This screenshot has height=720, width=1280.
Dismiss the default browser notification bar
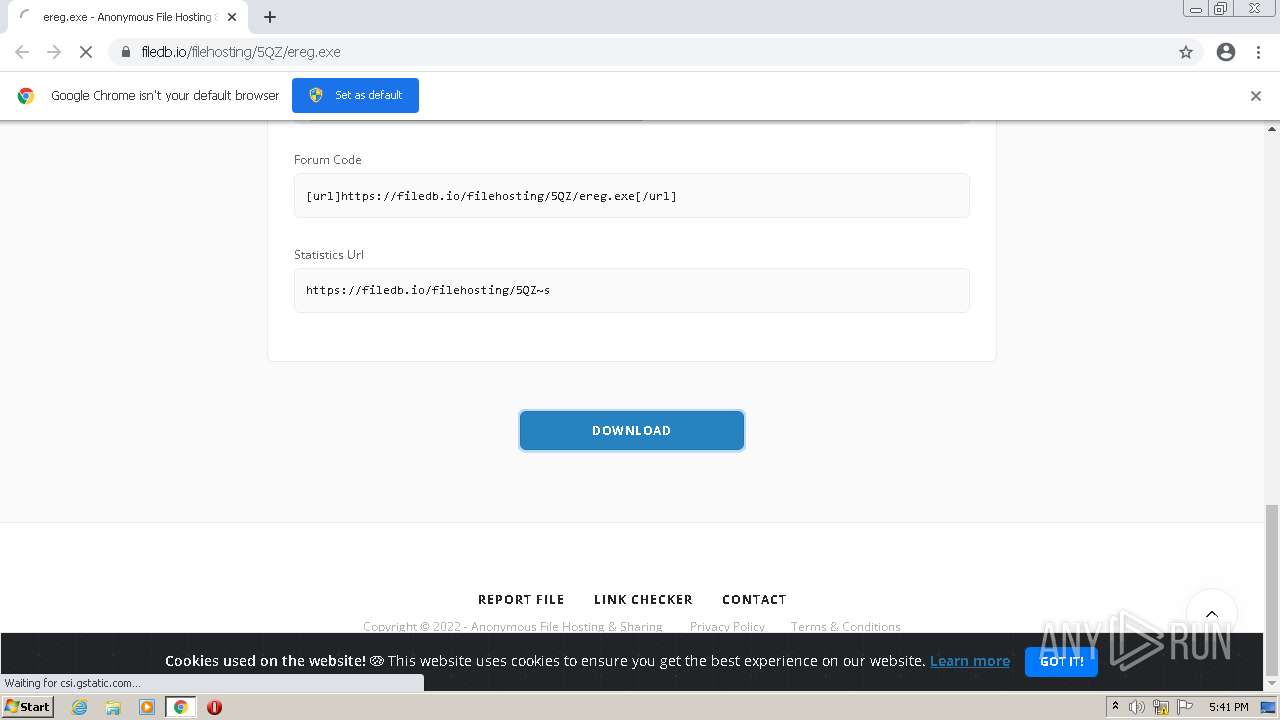[x=1256, y=96]
